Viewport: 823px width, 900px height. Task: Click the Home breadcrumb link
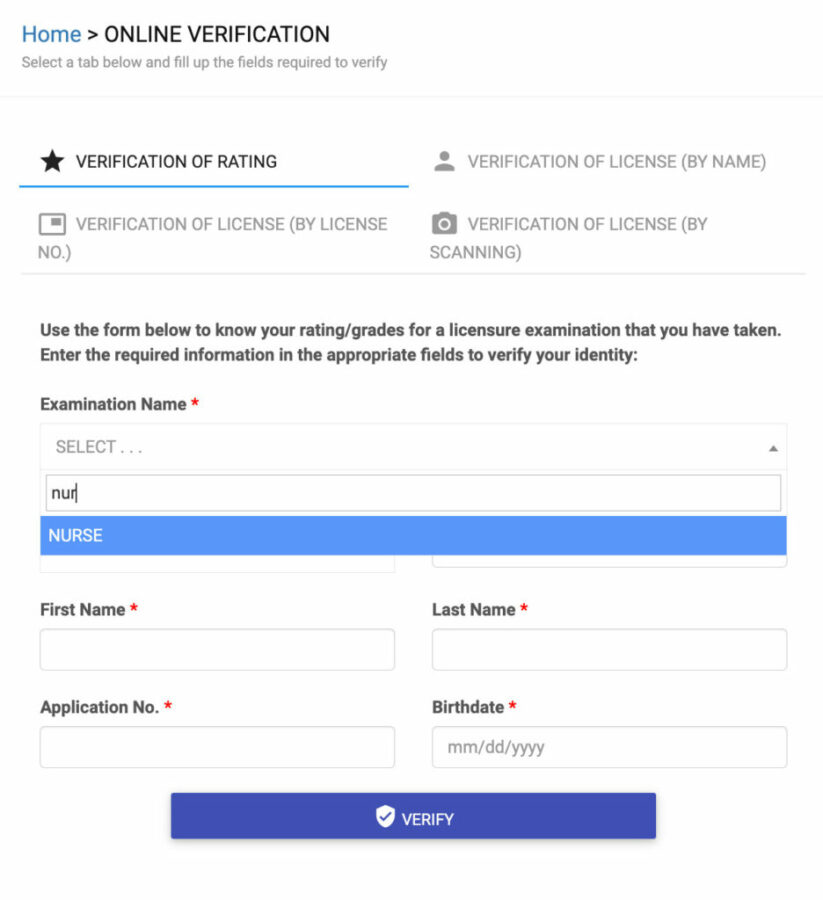click(x=51, y=34)
